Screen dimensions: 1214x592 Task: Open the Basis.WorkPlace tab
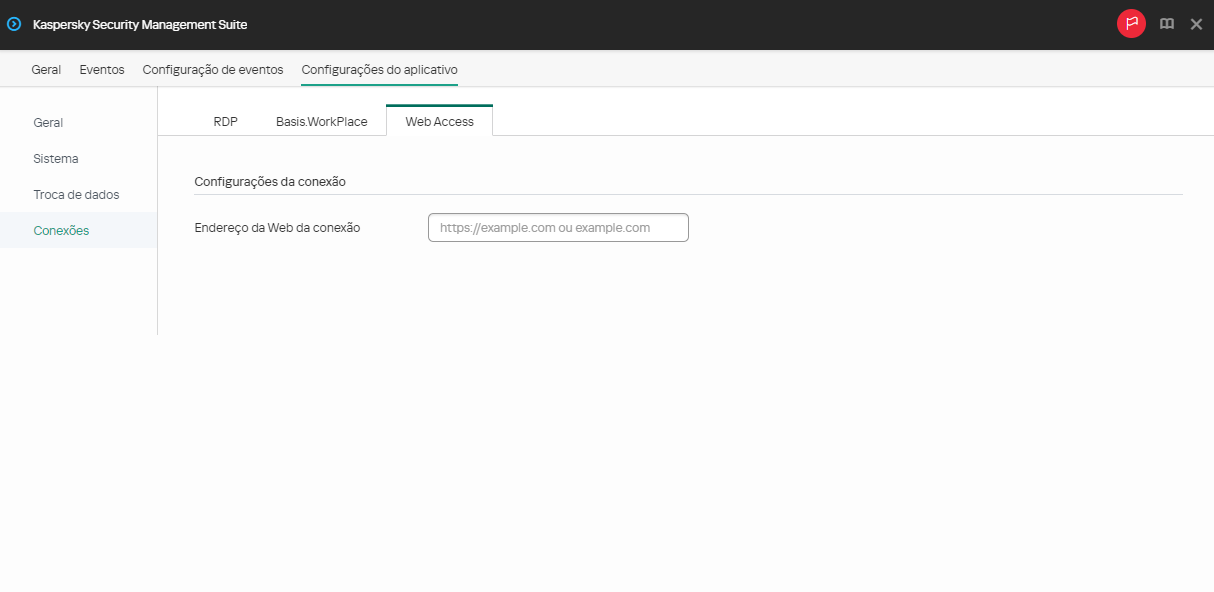tap(322, 120)
